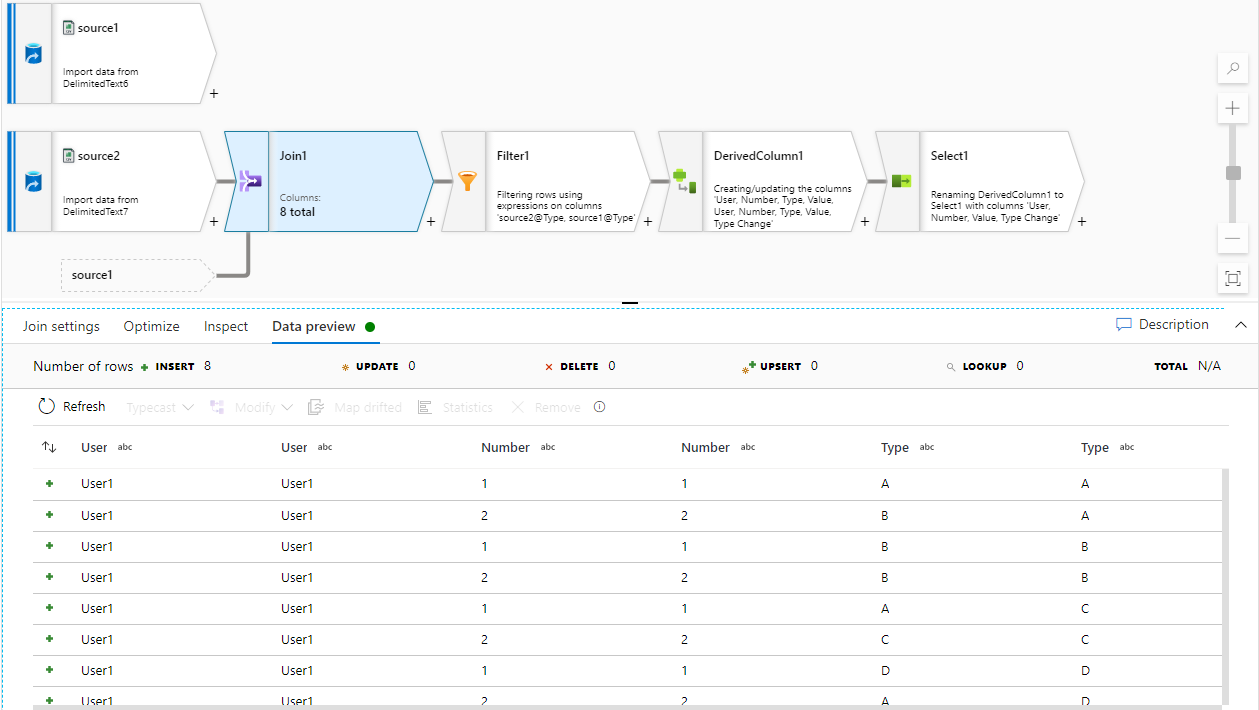The image size is (1259, 710).
Task: Click the DerivedColumn1 transformation icon
Action: coord(683,182)
